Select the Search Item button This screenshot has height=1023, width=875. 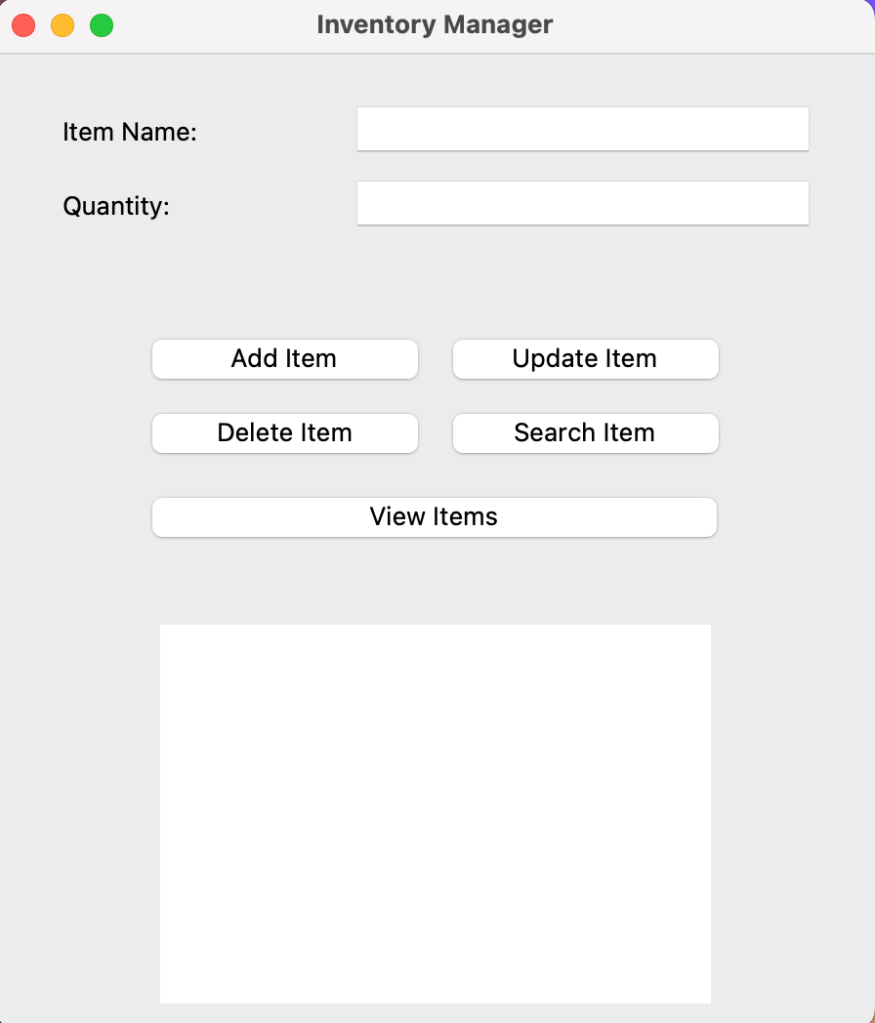pos(585,433)
